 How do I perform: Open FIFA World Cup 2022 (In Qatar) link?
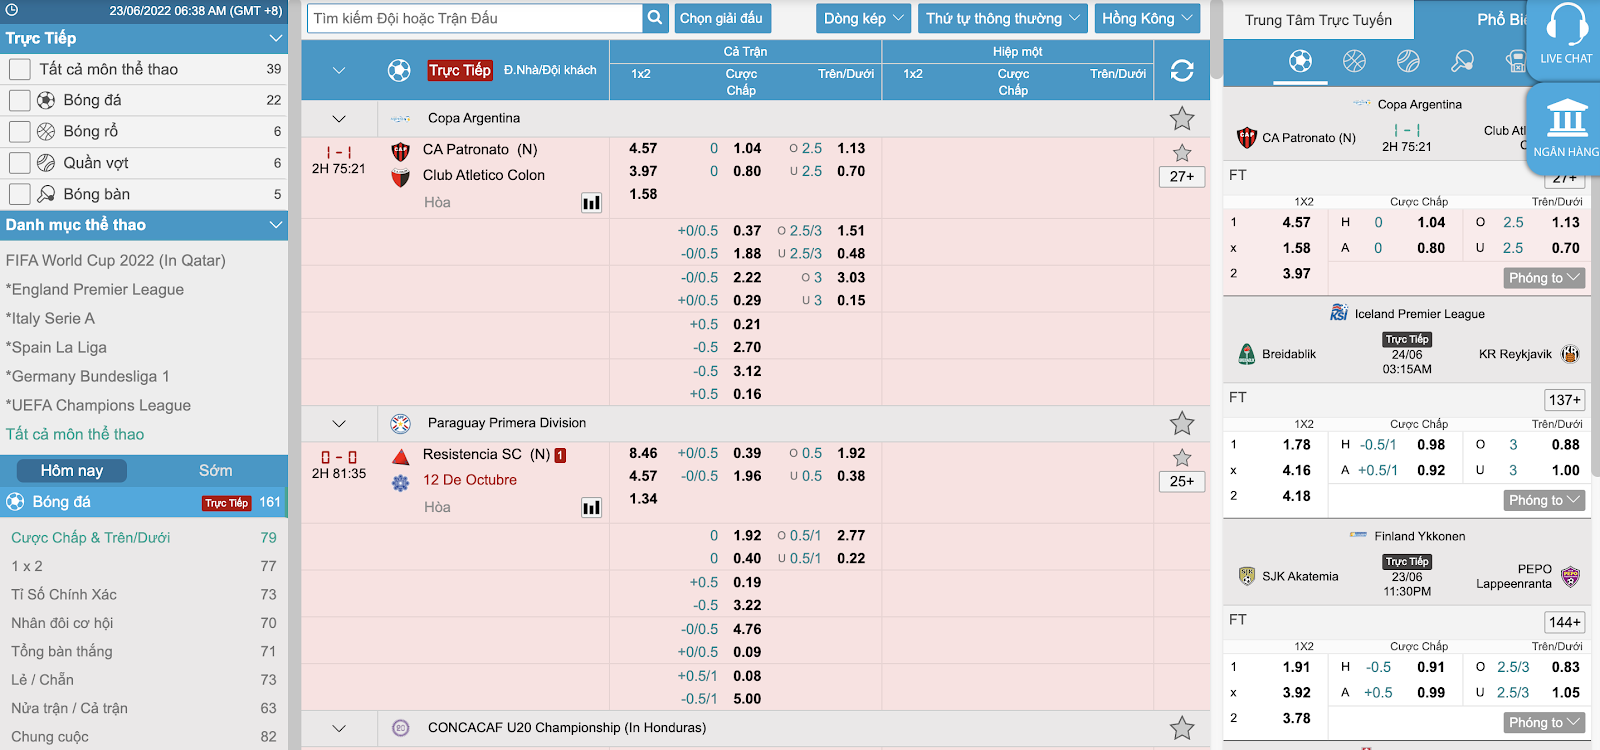pos(115,260)
